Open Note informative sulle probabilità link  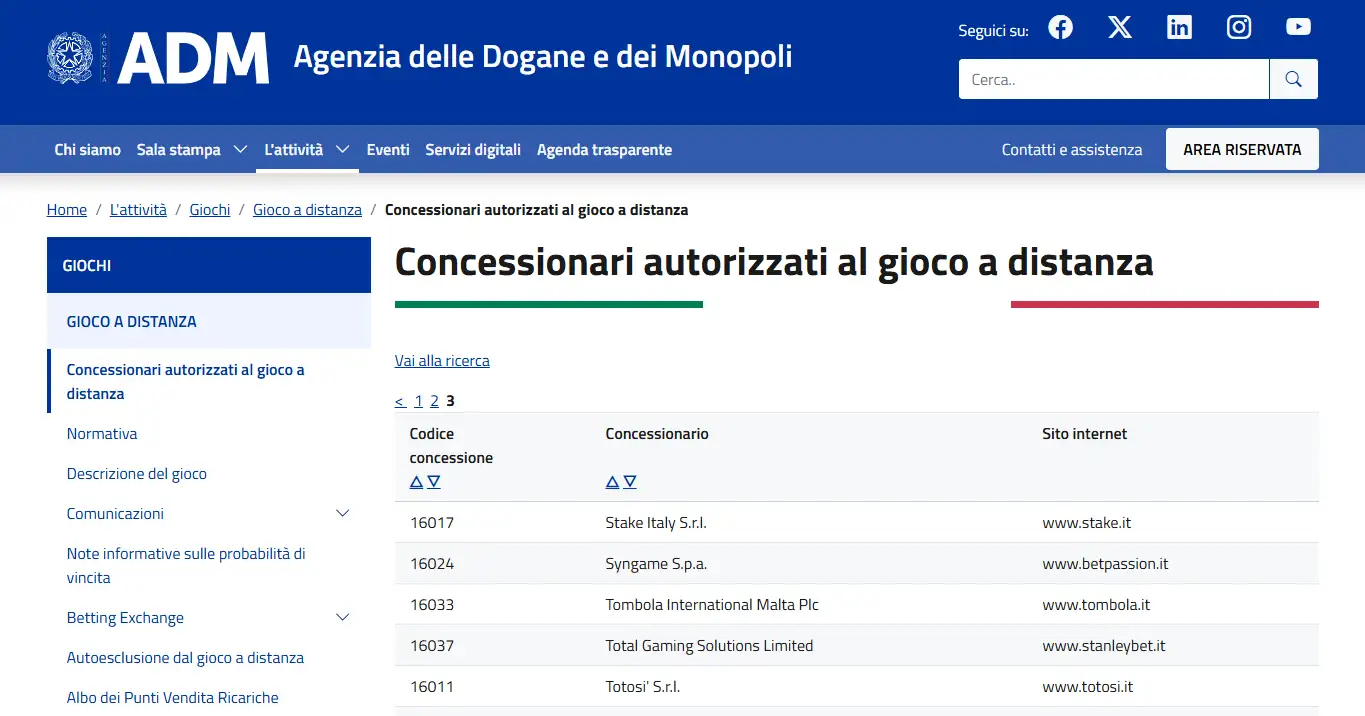186,565
